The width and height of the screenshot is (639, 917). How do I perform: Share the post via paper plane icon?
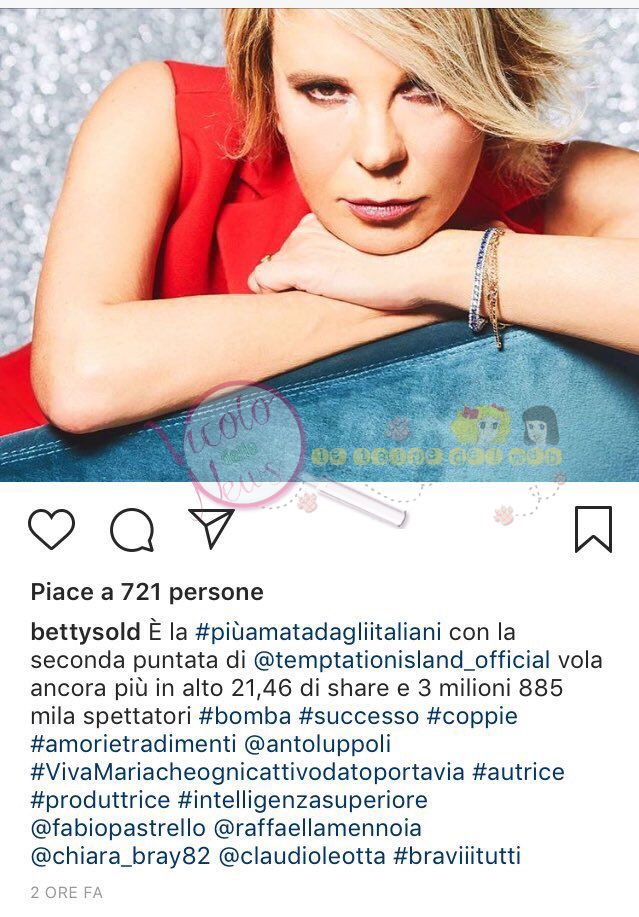coord(211,528)
